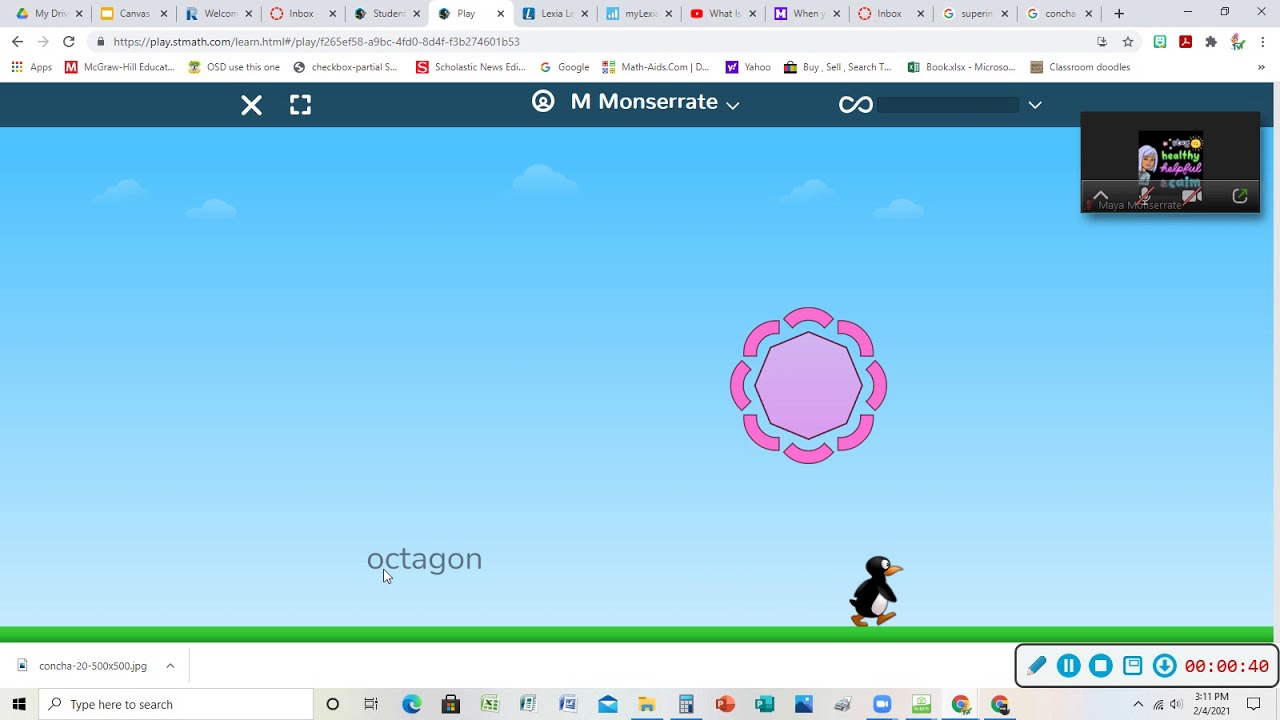
Task: Open the Extensions puzzle menu
Action: (x=1211, y=42)
